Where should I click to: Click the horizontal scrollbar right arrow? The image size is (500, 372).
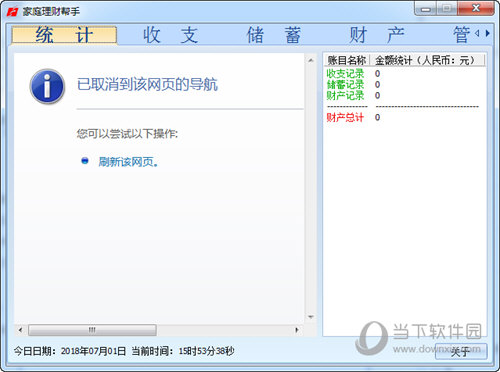[297, 330]
